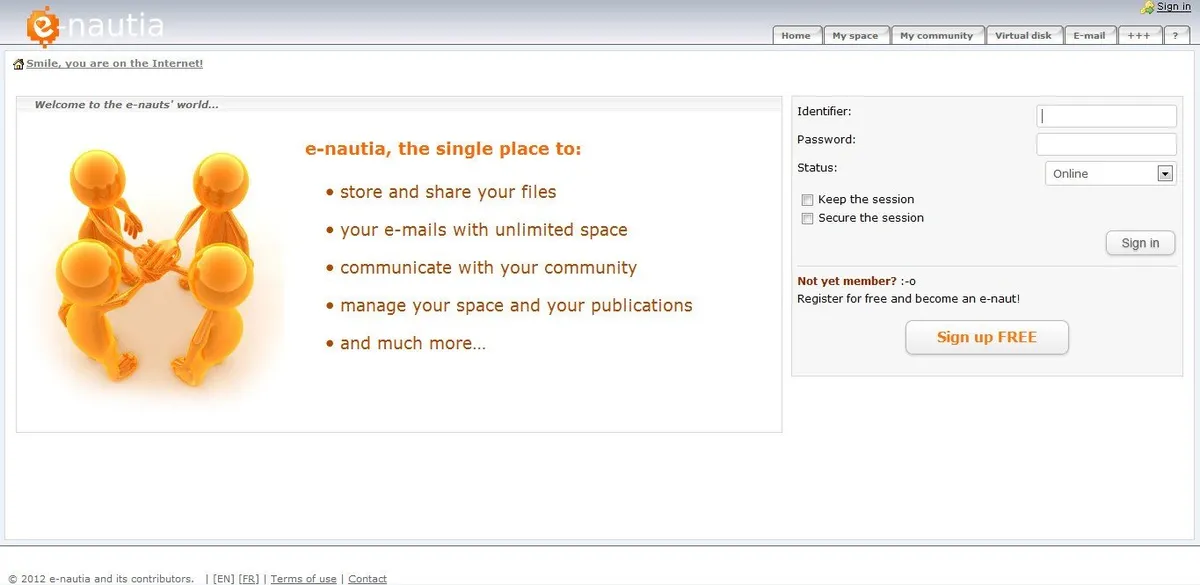Click 'and much more…' text
1200x585 pixels.
coord(413,344)
